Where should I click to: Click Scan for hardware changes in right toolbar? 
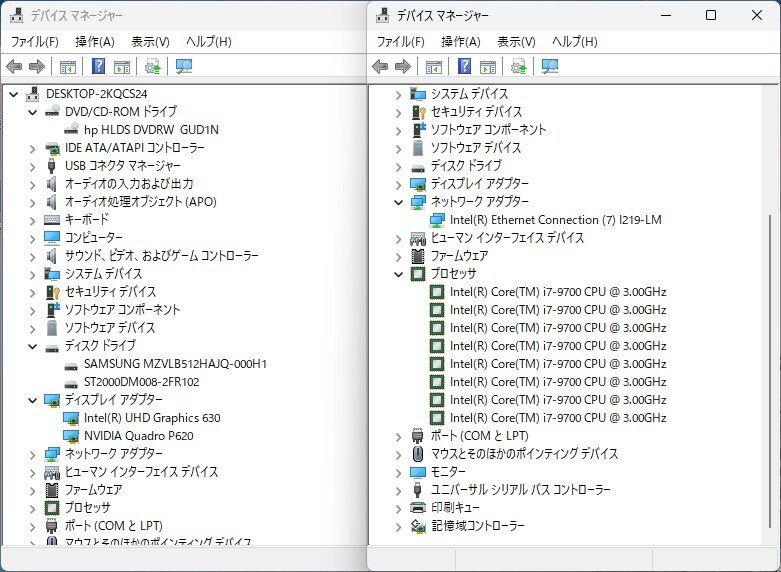coord(550,66)
